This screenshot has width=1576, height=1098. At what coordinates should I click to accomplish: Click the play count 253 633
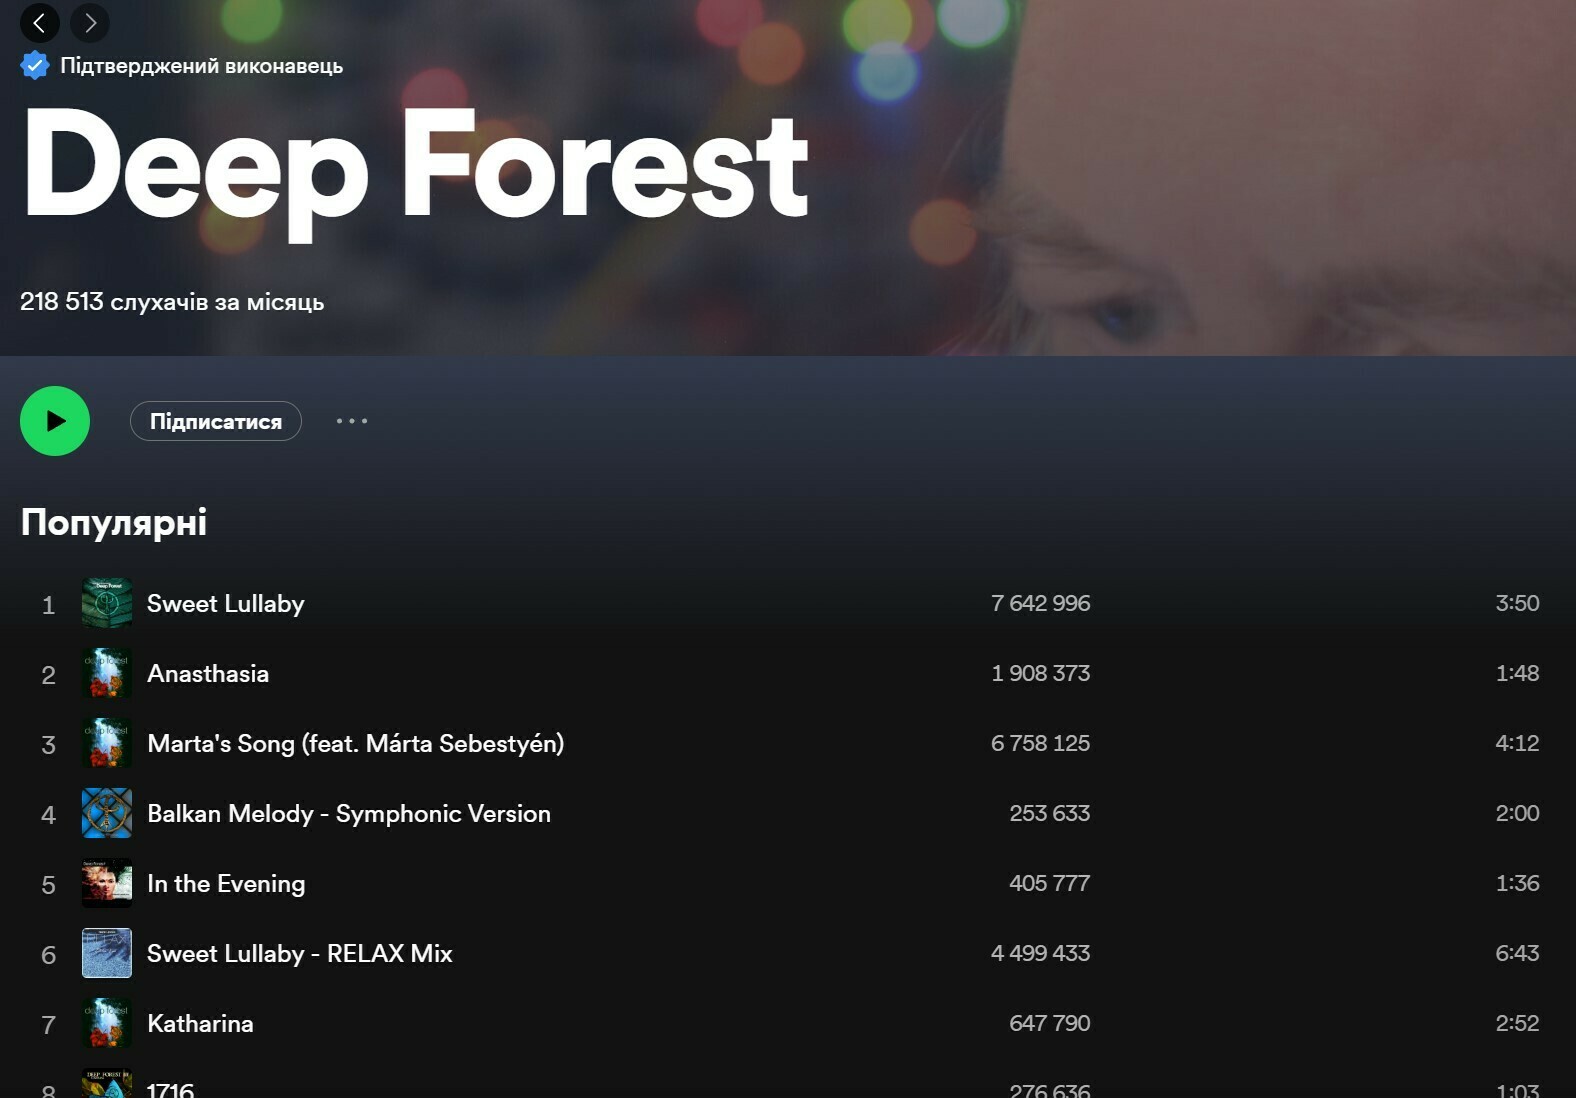point(1050,813)
